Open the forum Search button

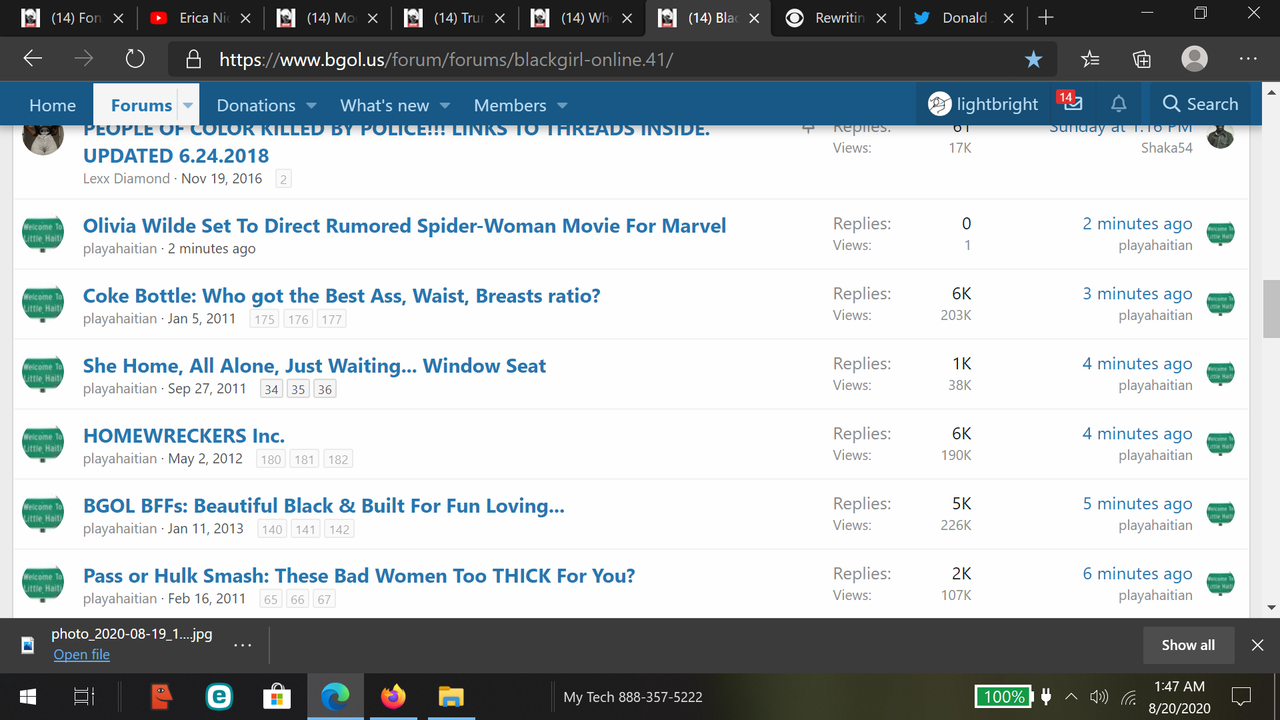click(1200, 104)
